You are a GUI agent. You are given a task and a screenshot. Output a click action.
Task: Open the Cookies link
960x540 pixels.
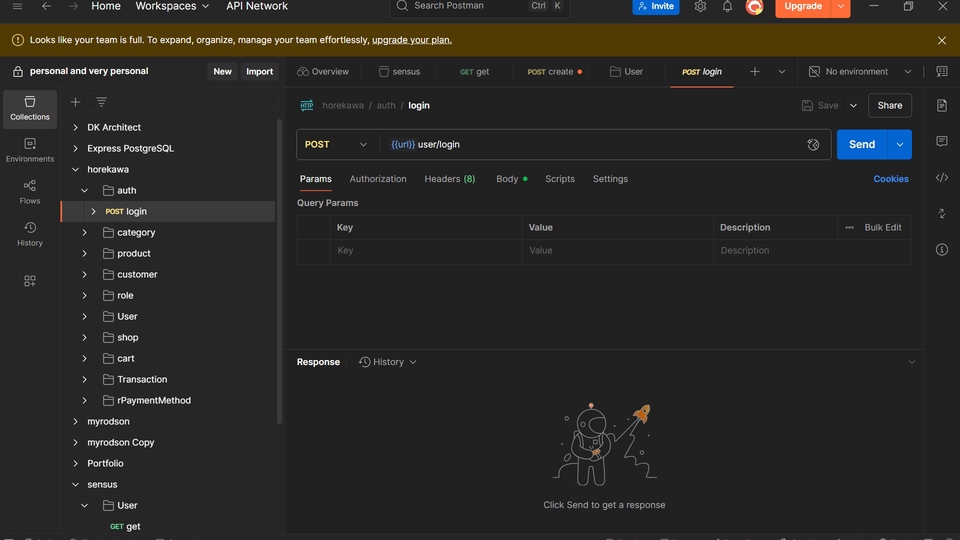pos(890,179)
